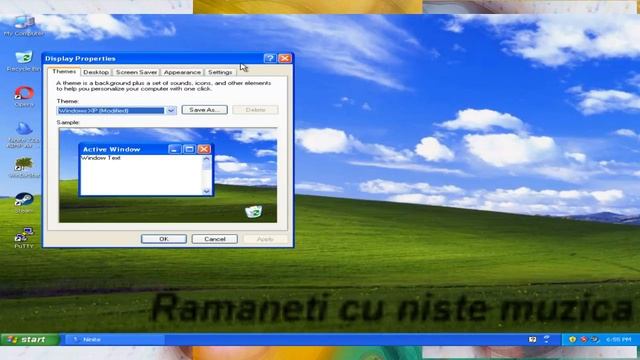Click the language bar keyboard icon

532,339
